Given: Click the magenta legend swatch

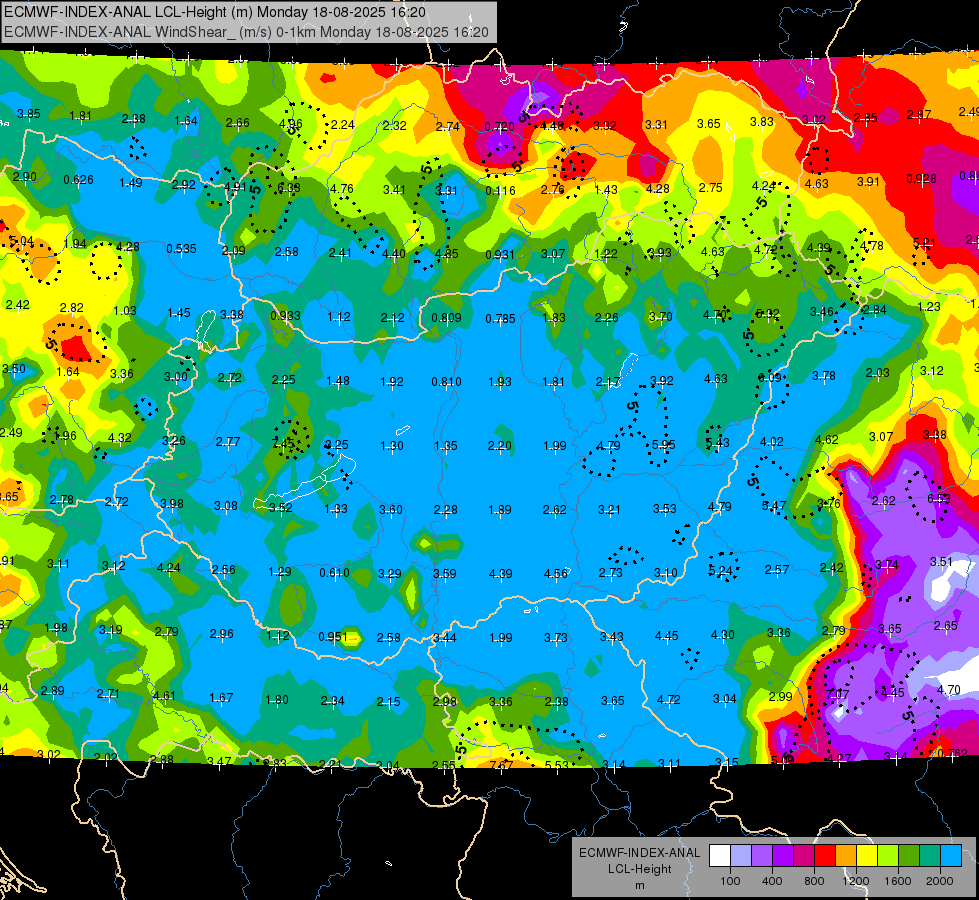Looking at the screenshot, I should (x=804, y=855).
